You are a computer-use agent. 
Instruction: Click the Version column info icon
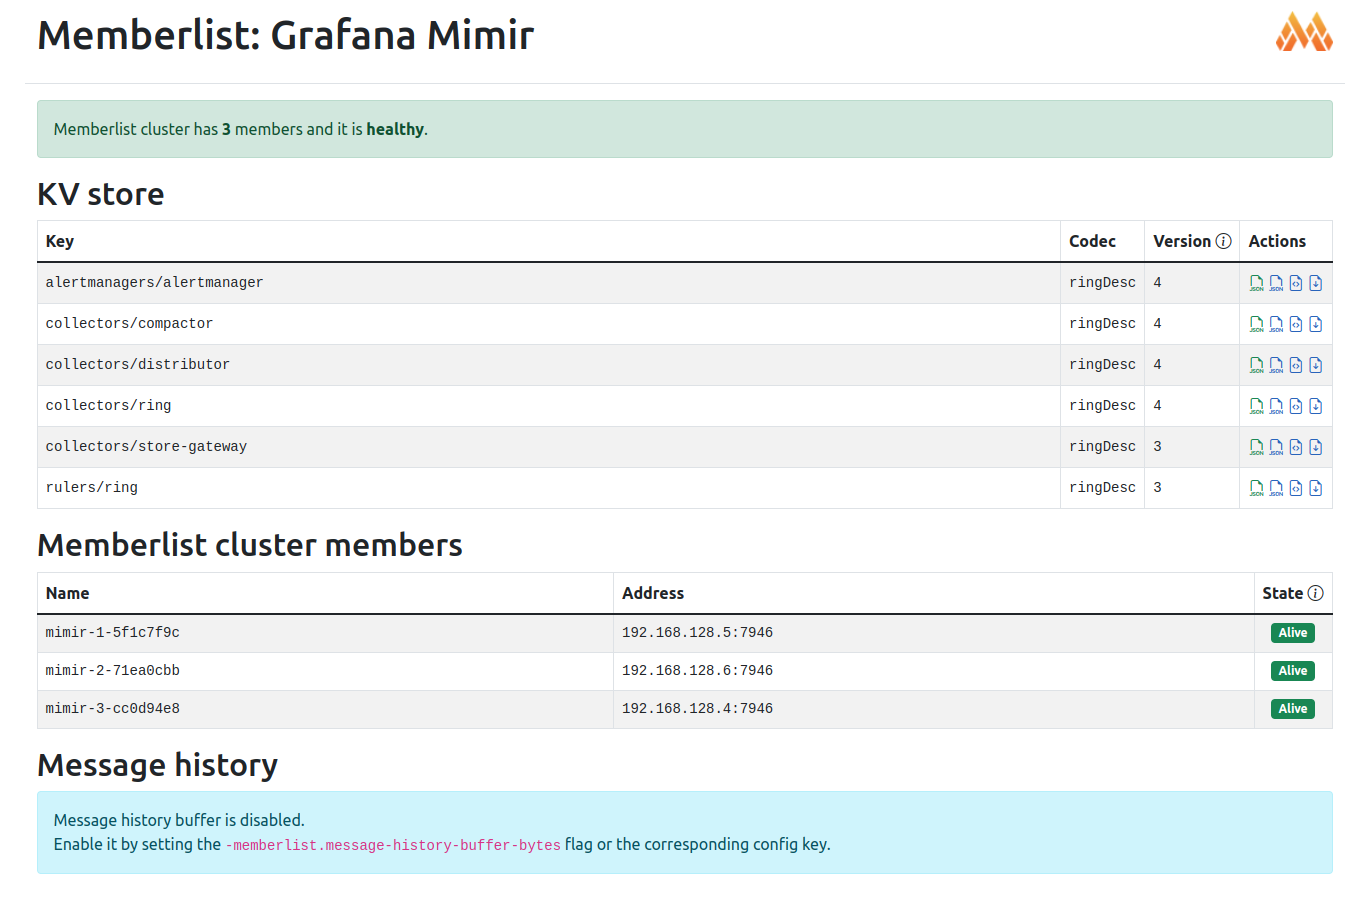1223,241
